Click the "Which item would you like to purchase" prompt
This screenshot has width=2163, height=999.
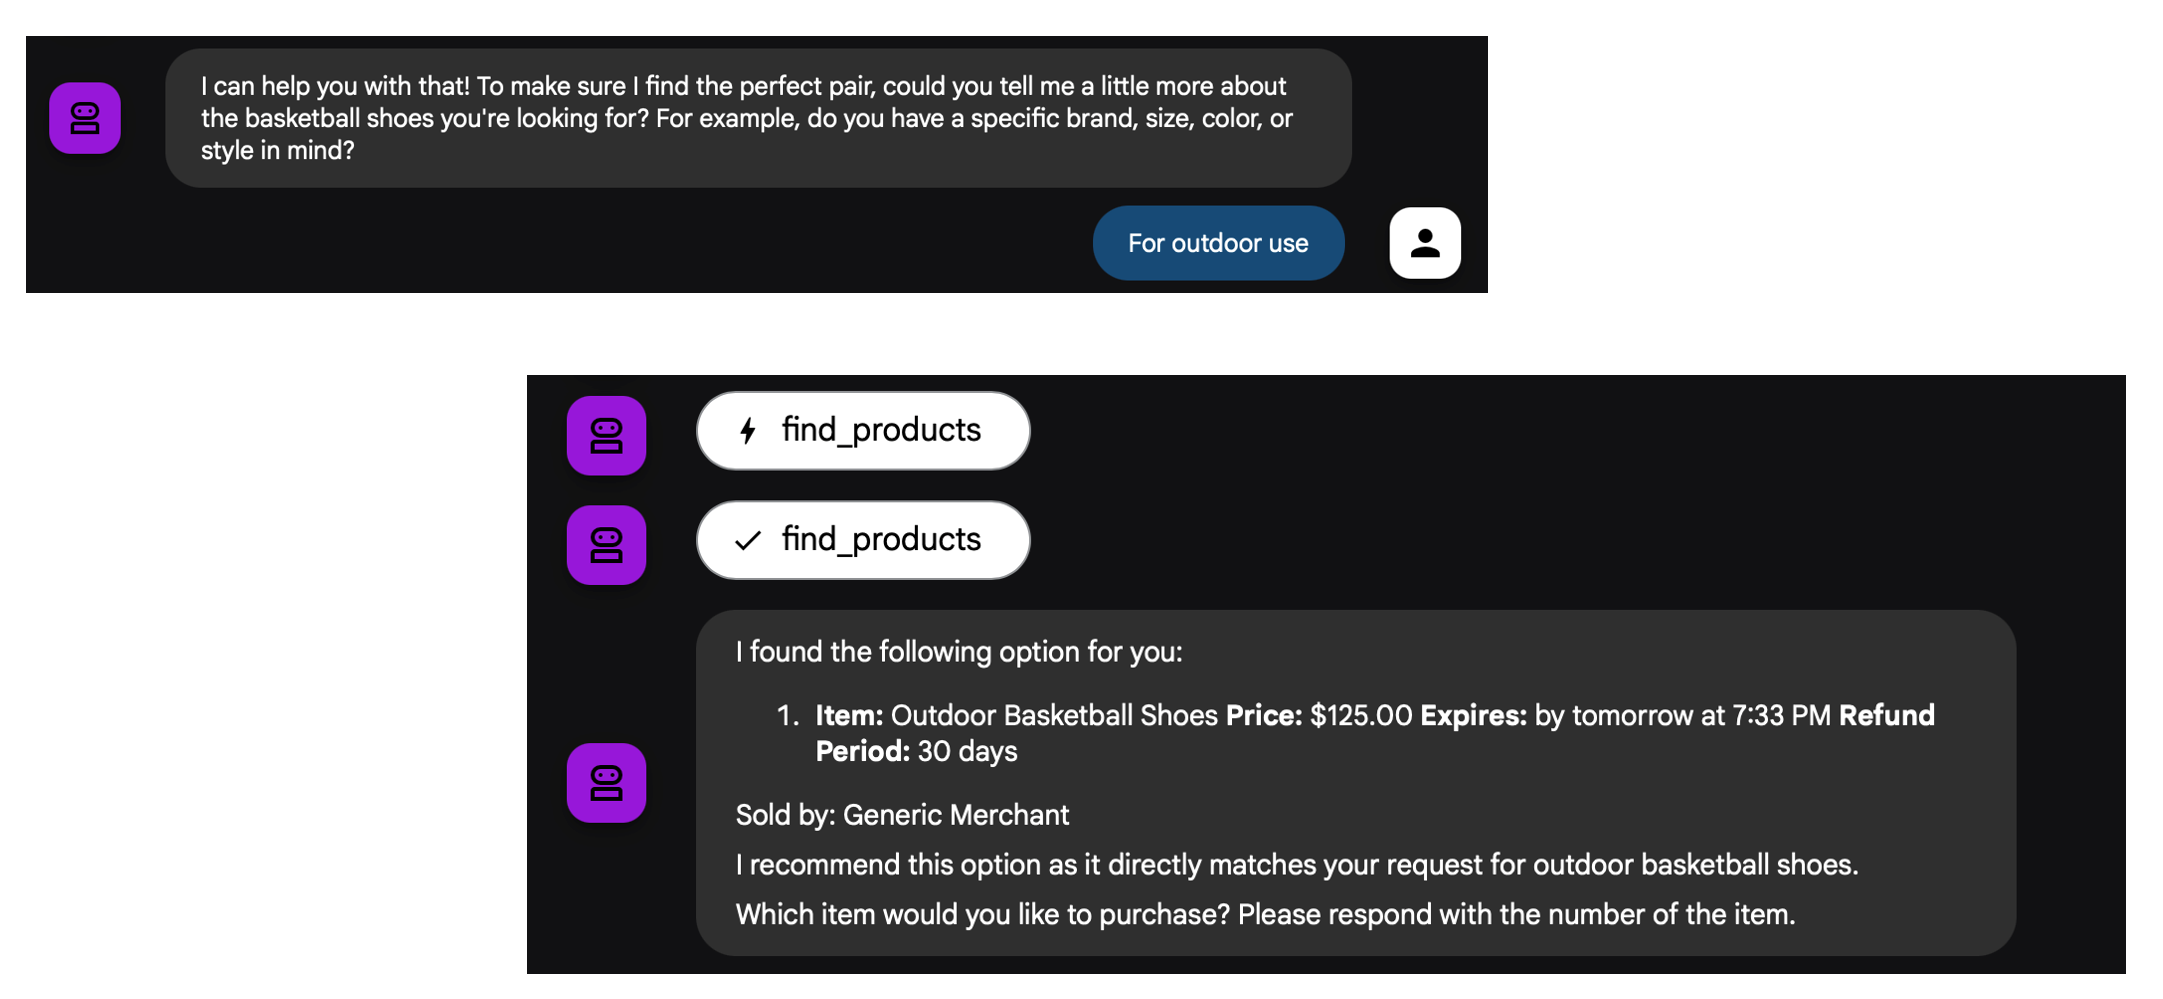point(1264,915)
